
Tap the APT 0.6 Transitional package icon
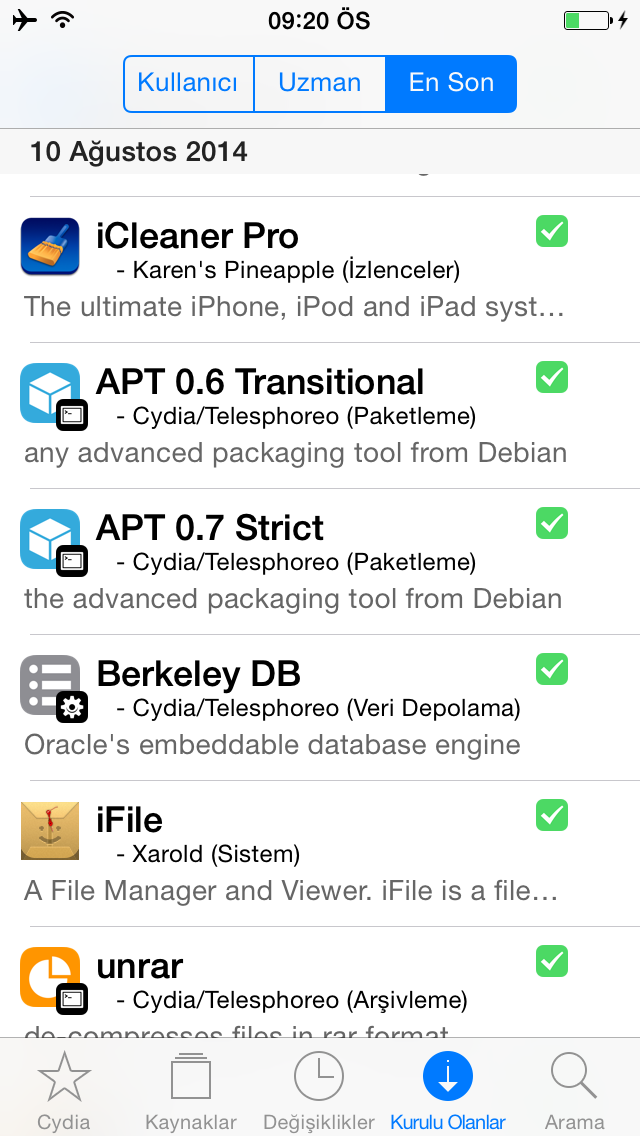click(x=50, y=393)
